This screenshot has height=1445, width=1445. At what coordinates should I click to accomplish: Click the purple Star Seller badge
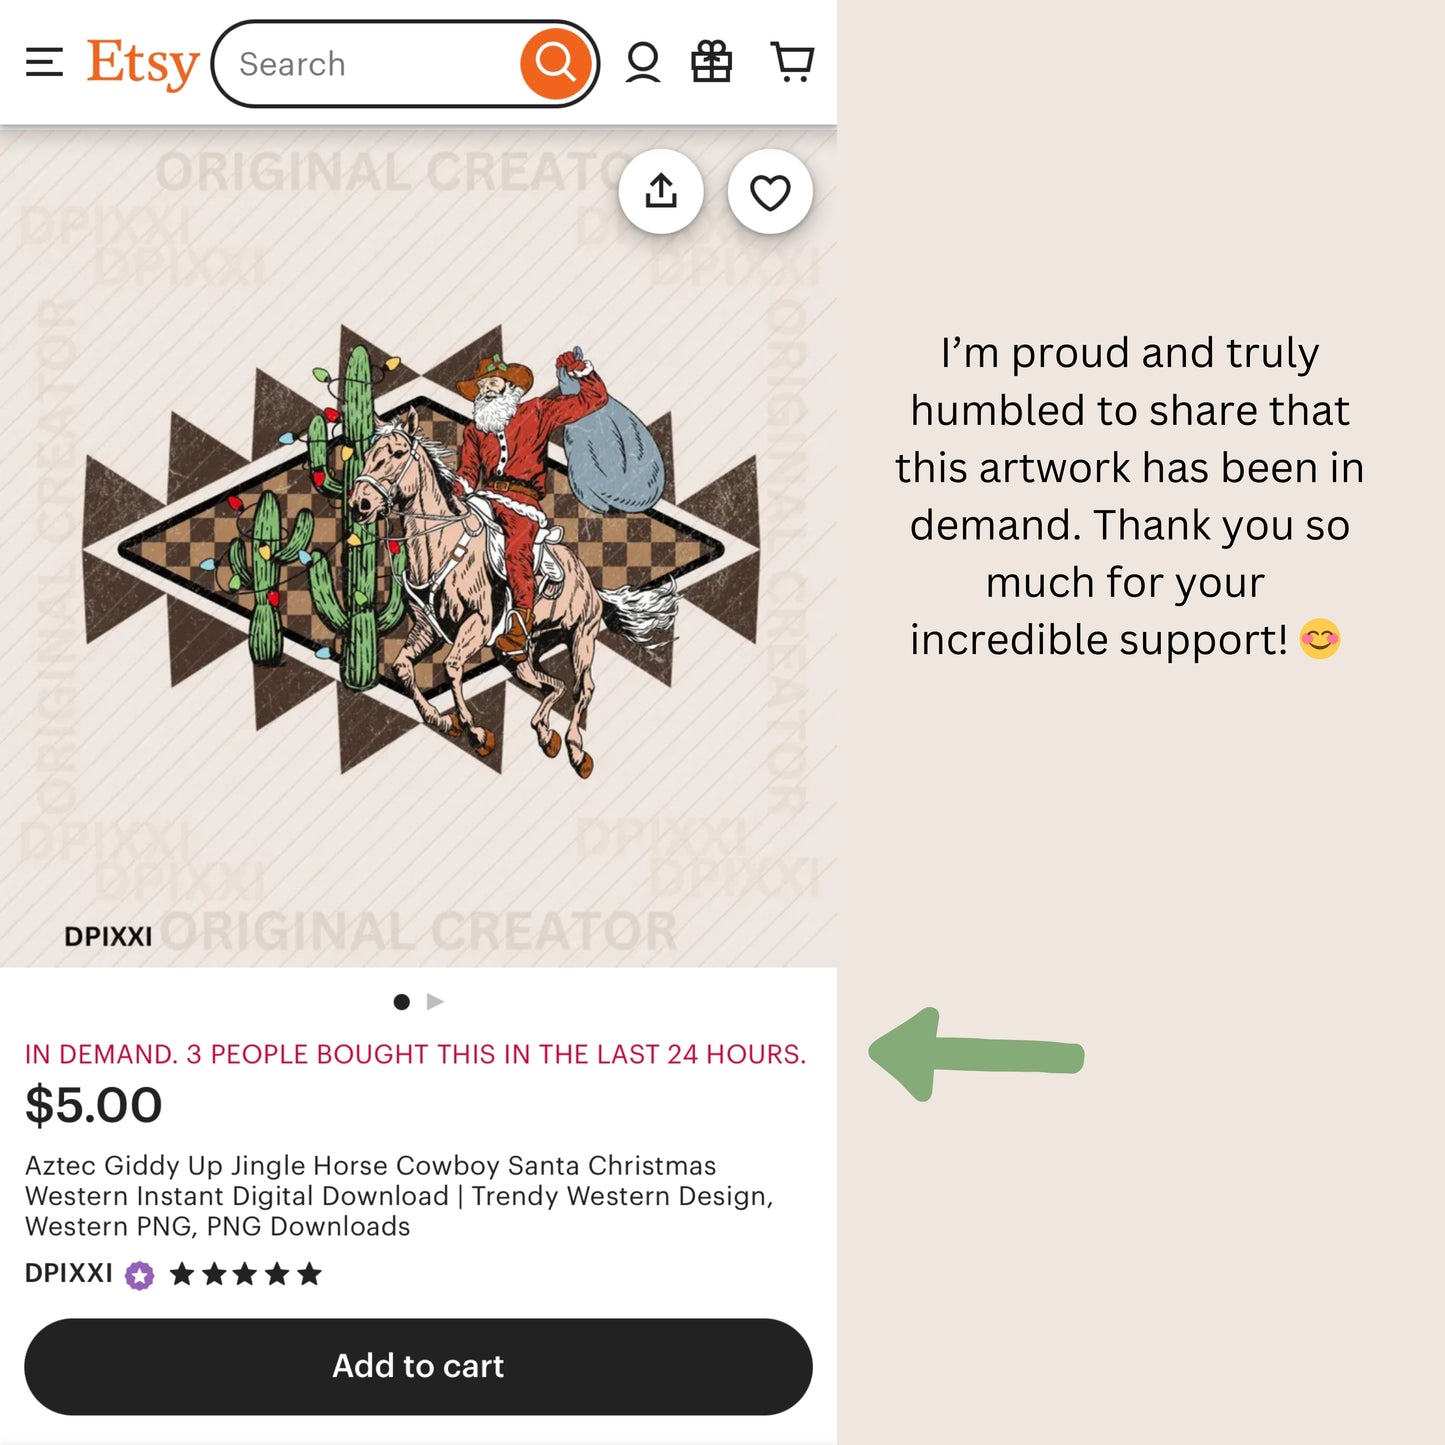pos(140,1275)
